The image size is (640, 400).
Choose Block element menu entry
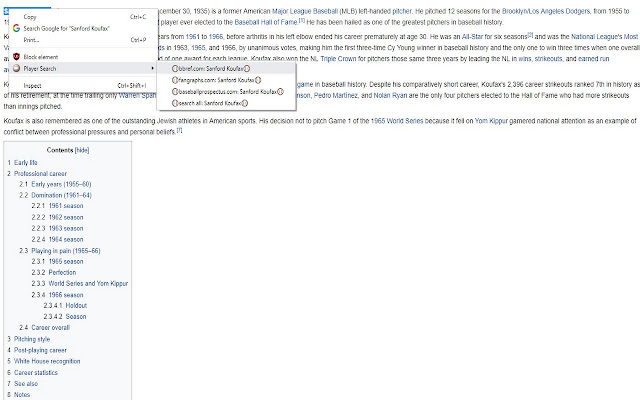click(83, 57)
